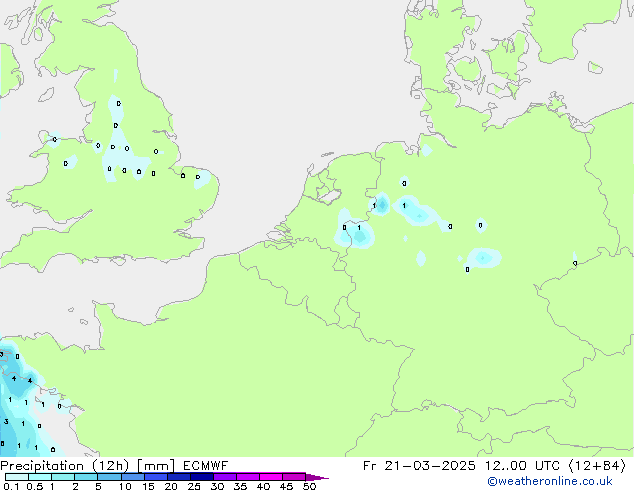This screenshot has width=634, height=490.
Task: Click the 15–20 mm blue legend swatch
Action: click(155, 477)
